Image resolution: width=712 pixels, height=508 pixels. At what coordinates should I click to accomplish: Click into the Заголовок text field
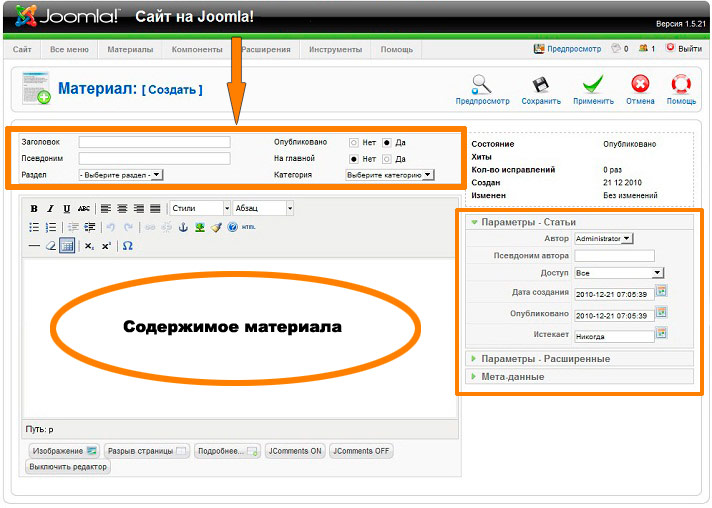[154, 142]
